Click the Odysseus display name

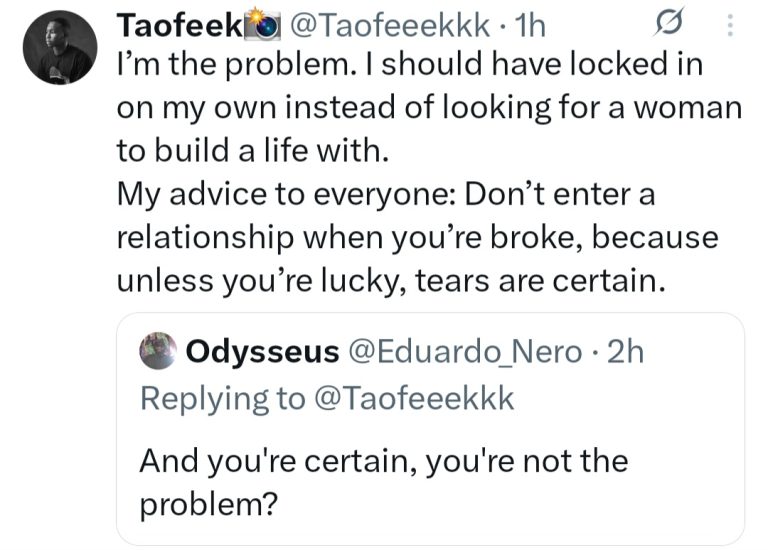pos(262,351)
